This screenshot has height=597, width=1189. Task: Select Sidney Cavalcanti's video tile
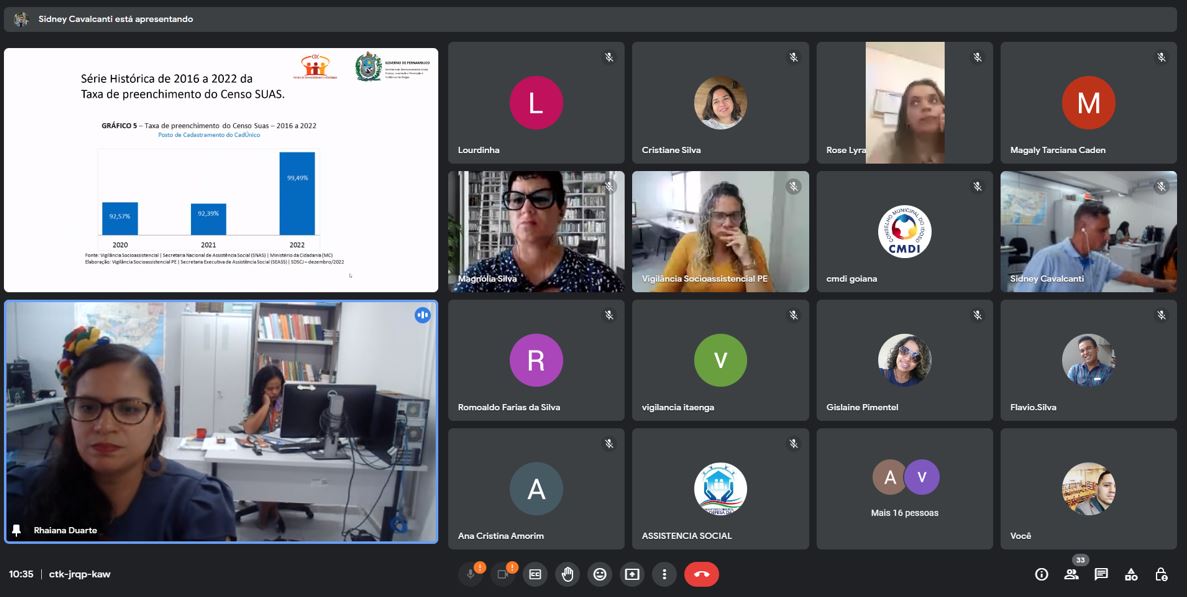tap(1088, 231)
